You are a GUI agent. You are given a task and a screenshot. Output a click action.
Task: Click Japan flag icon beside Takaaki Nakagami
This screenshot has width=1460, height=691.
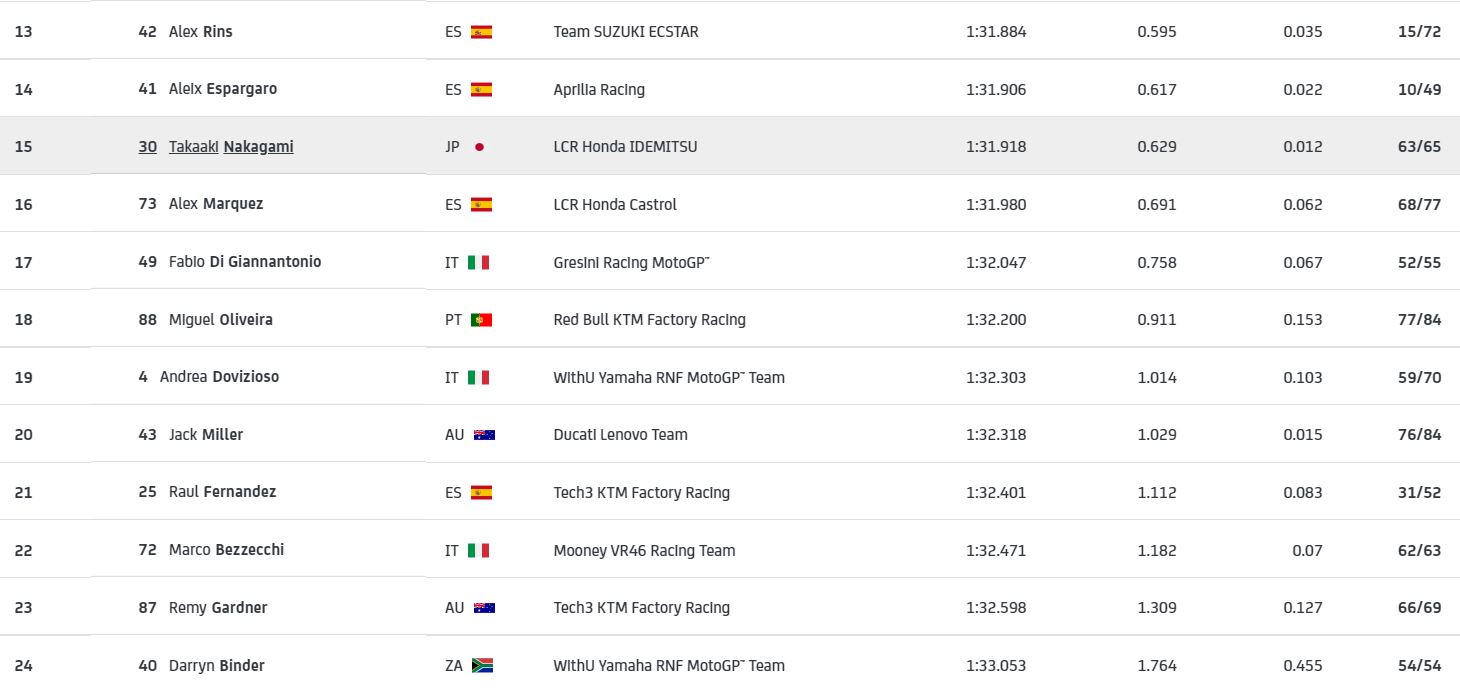(480, 147)
